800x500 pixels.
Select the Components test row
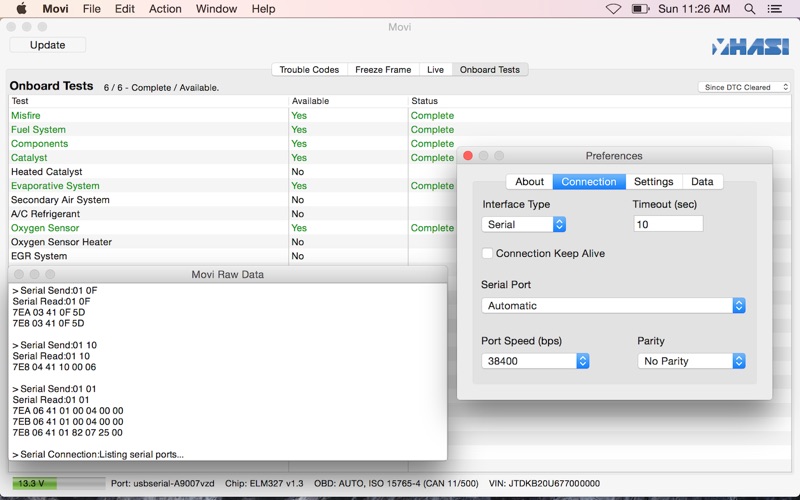click(x=399, y=143)
